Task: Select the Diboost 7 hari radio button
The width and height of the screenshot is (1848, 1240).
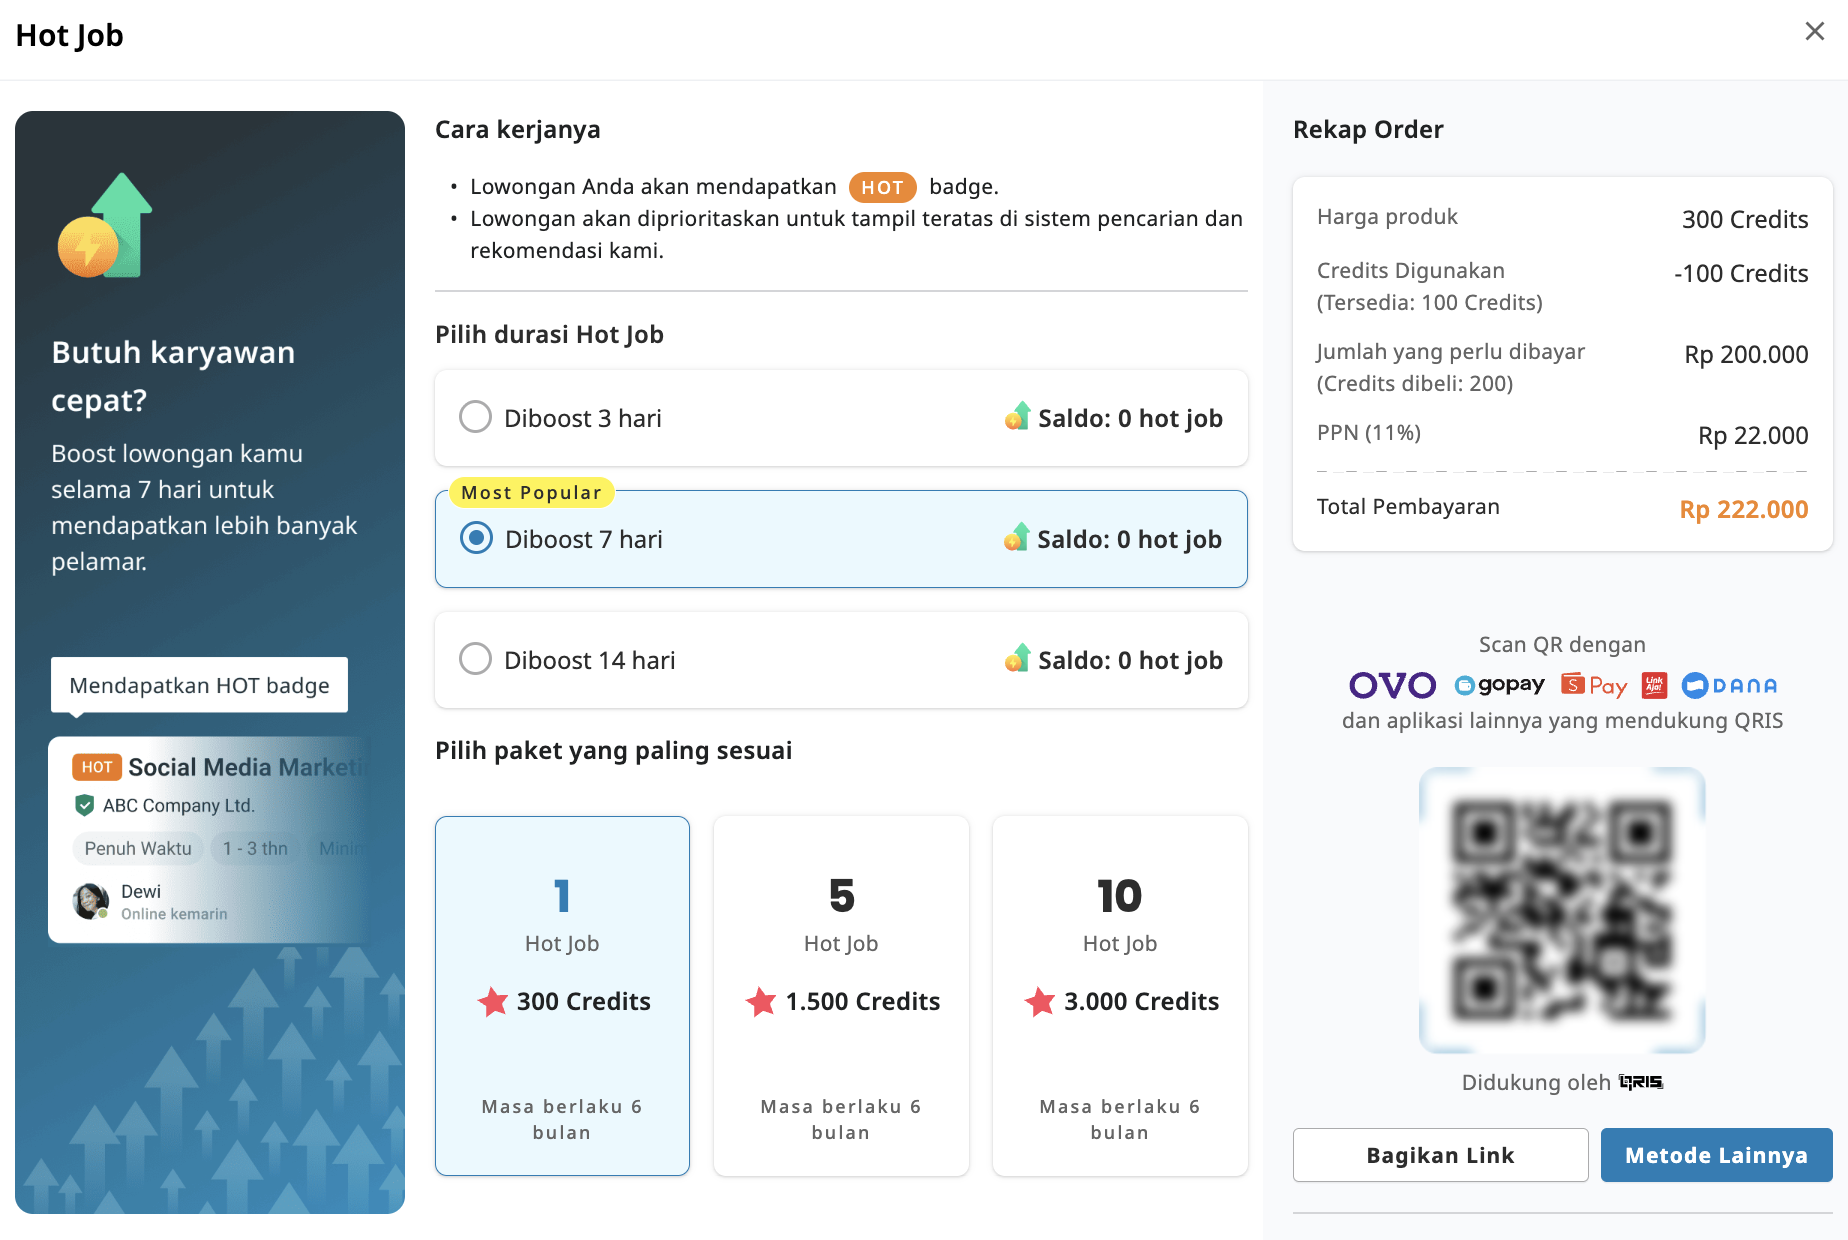Action: click(476, 538)
